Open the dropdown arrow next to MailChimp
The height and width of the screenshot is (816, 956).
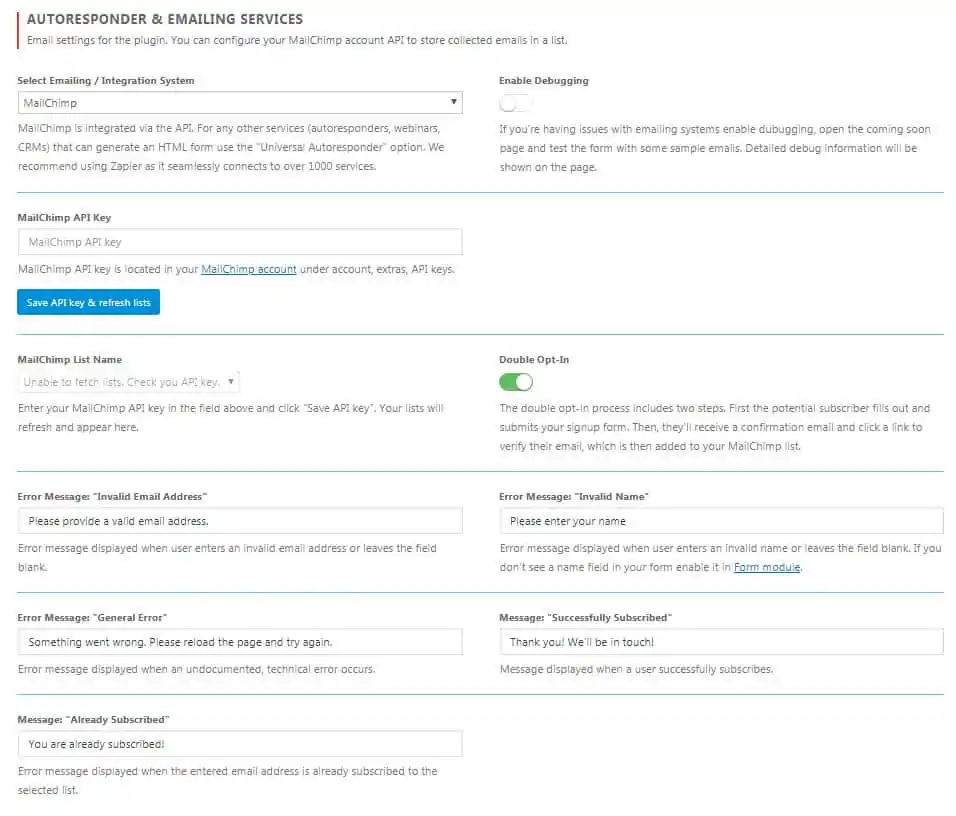click(453, 102)
